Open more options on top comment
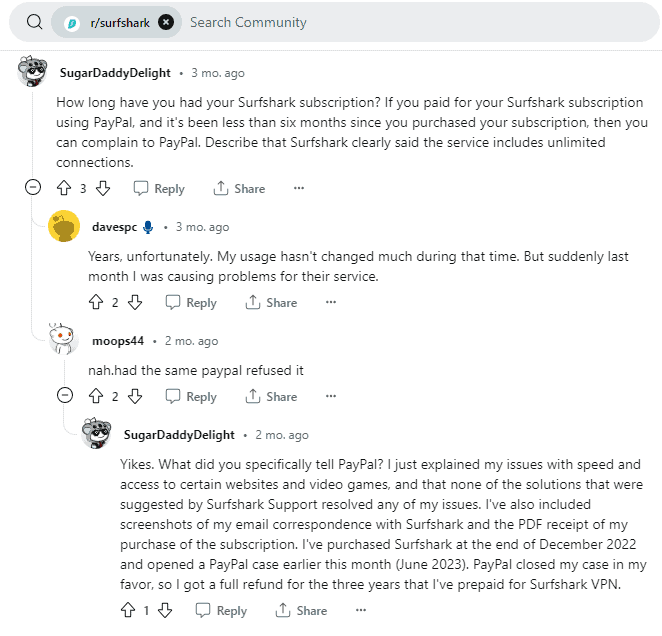Image resolution: width=662 pixels, height=636 pixels. [x=298, y=188]
